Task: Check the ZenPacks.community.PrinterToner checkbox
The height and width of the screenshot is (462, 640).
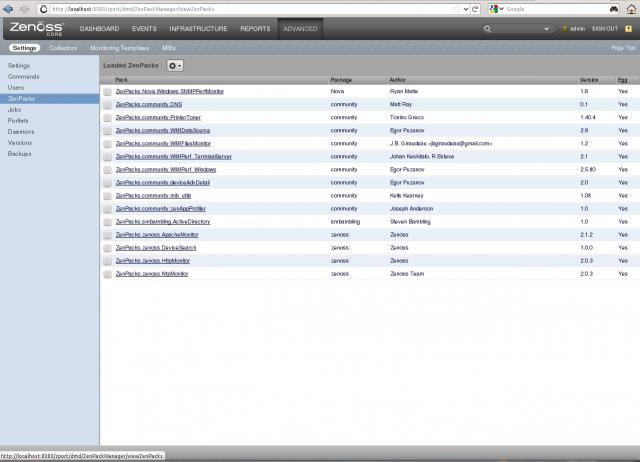Action: (x=107, y=118)
